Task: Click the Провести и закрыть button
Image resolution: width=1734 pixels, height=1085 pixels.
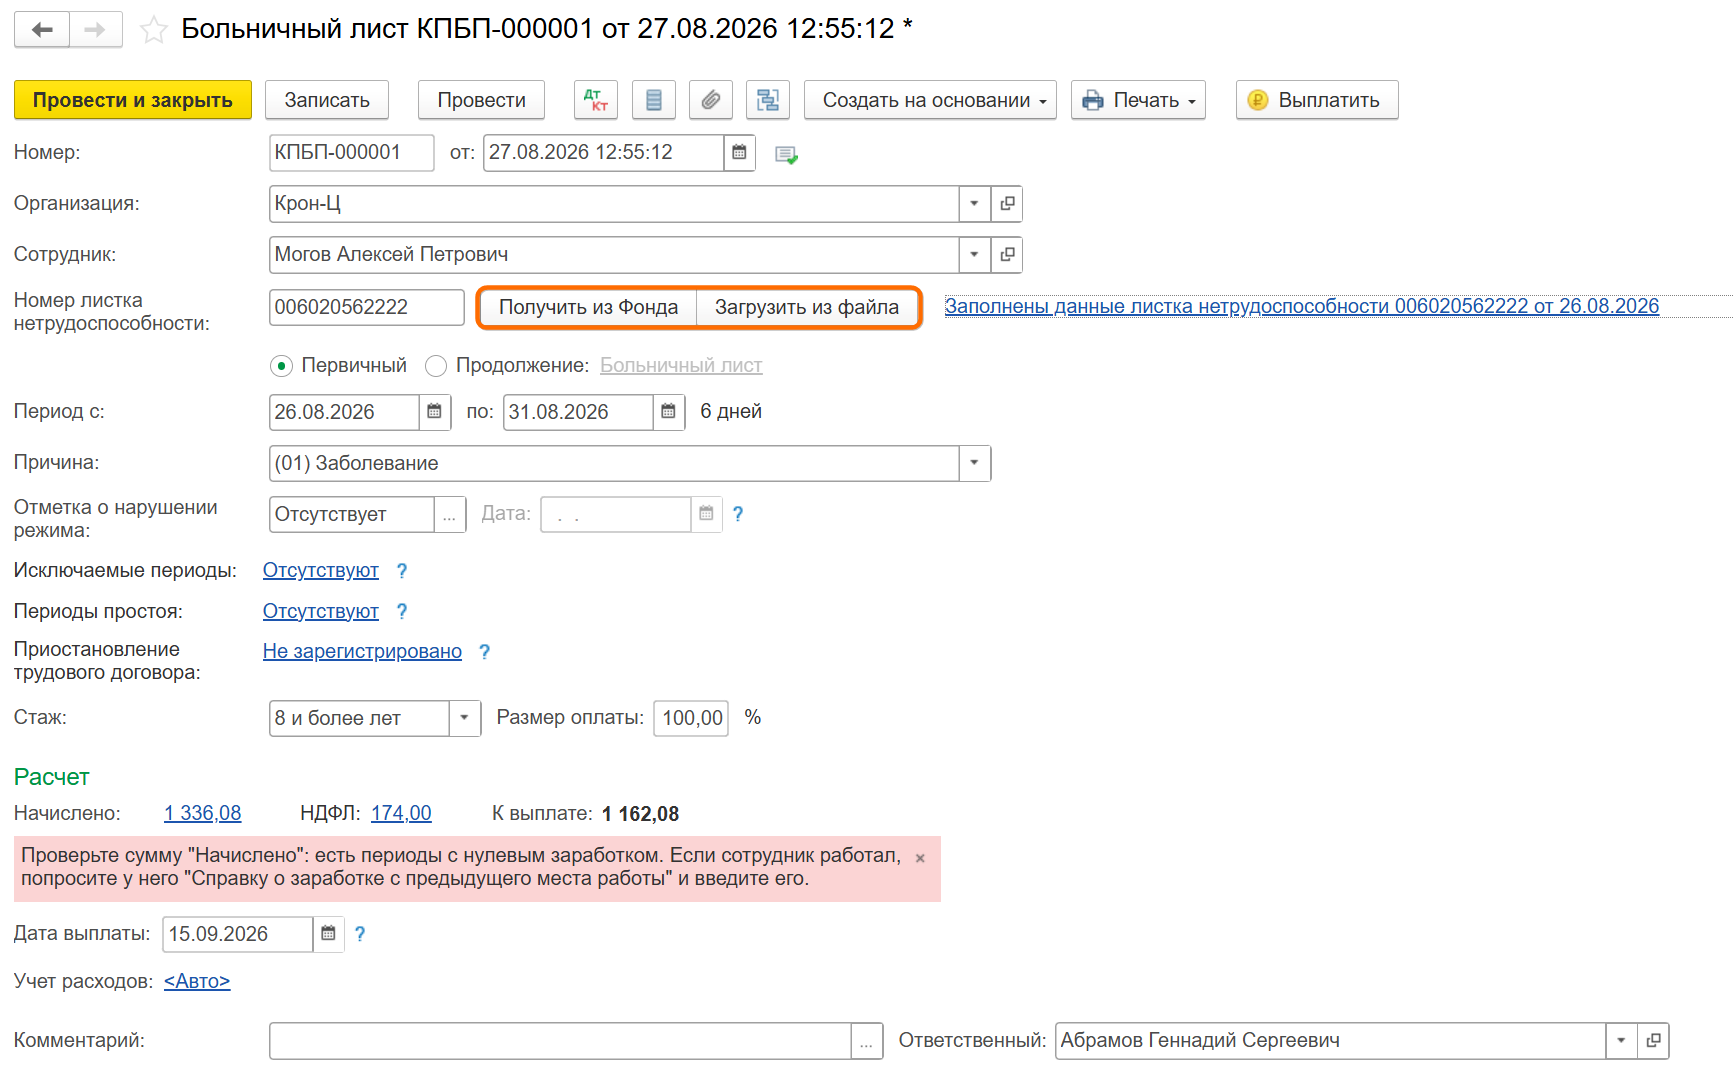Action: coord(133,100)
